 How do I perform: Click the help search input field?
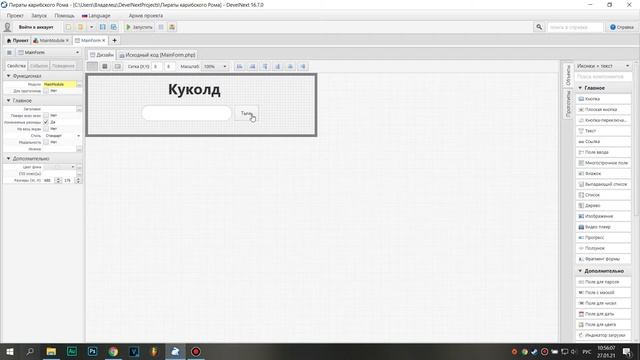coord(575,27)
